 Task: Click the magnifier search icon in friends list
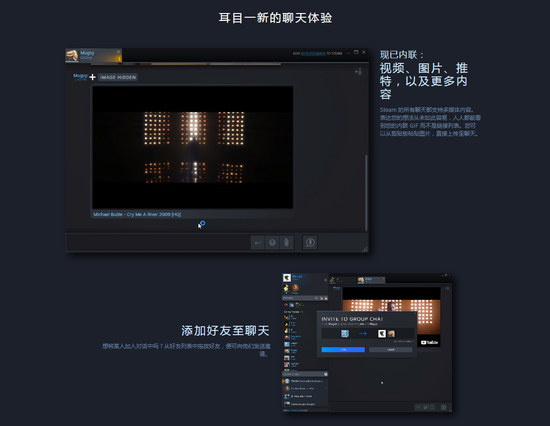tap(316, 298)
